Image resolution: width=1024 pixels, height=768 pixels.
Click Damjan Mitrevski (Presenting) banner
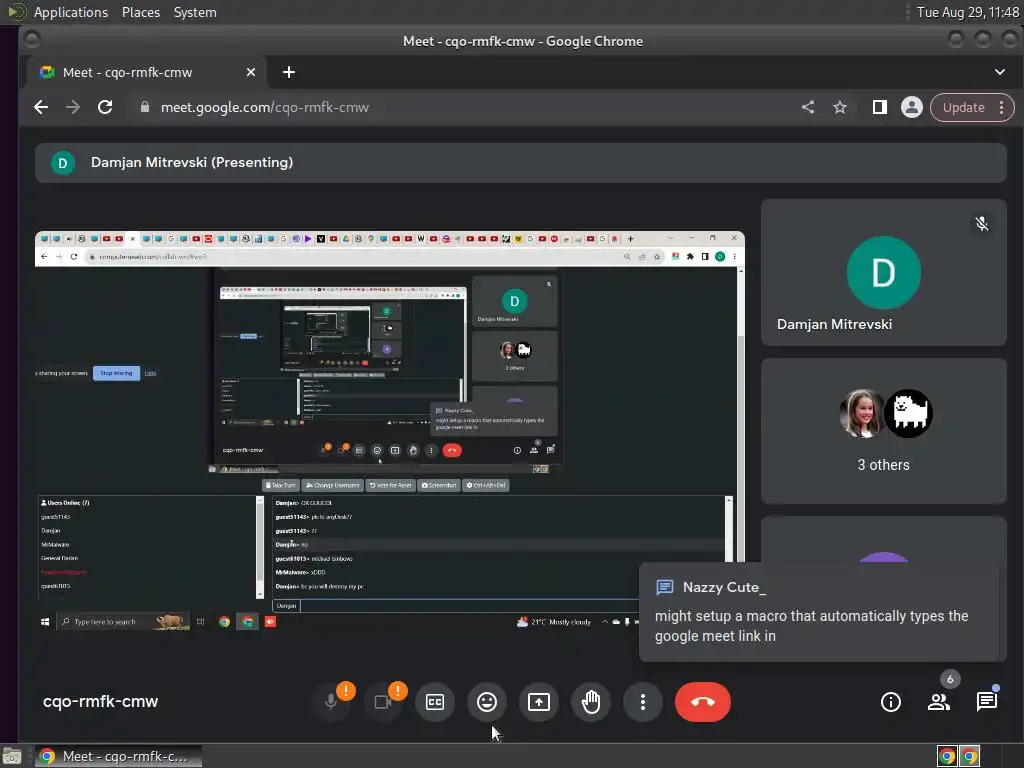(x=520, y=163)
